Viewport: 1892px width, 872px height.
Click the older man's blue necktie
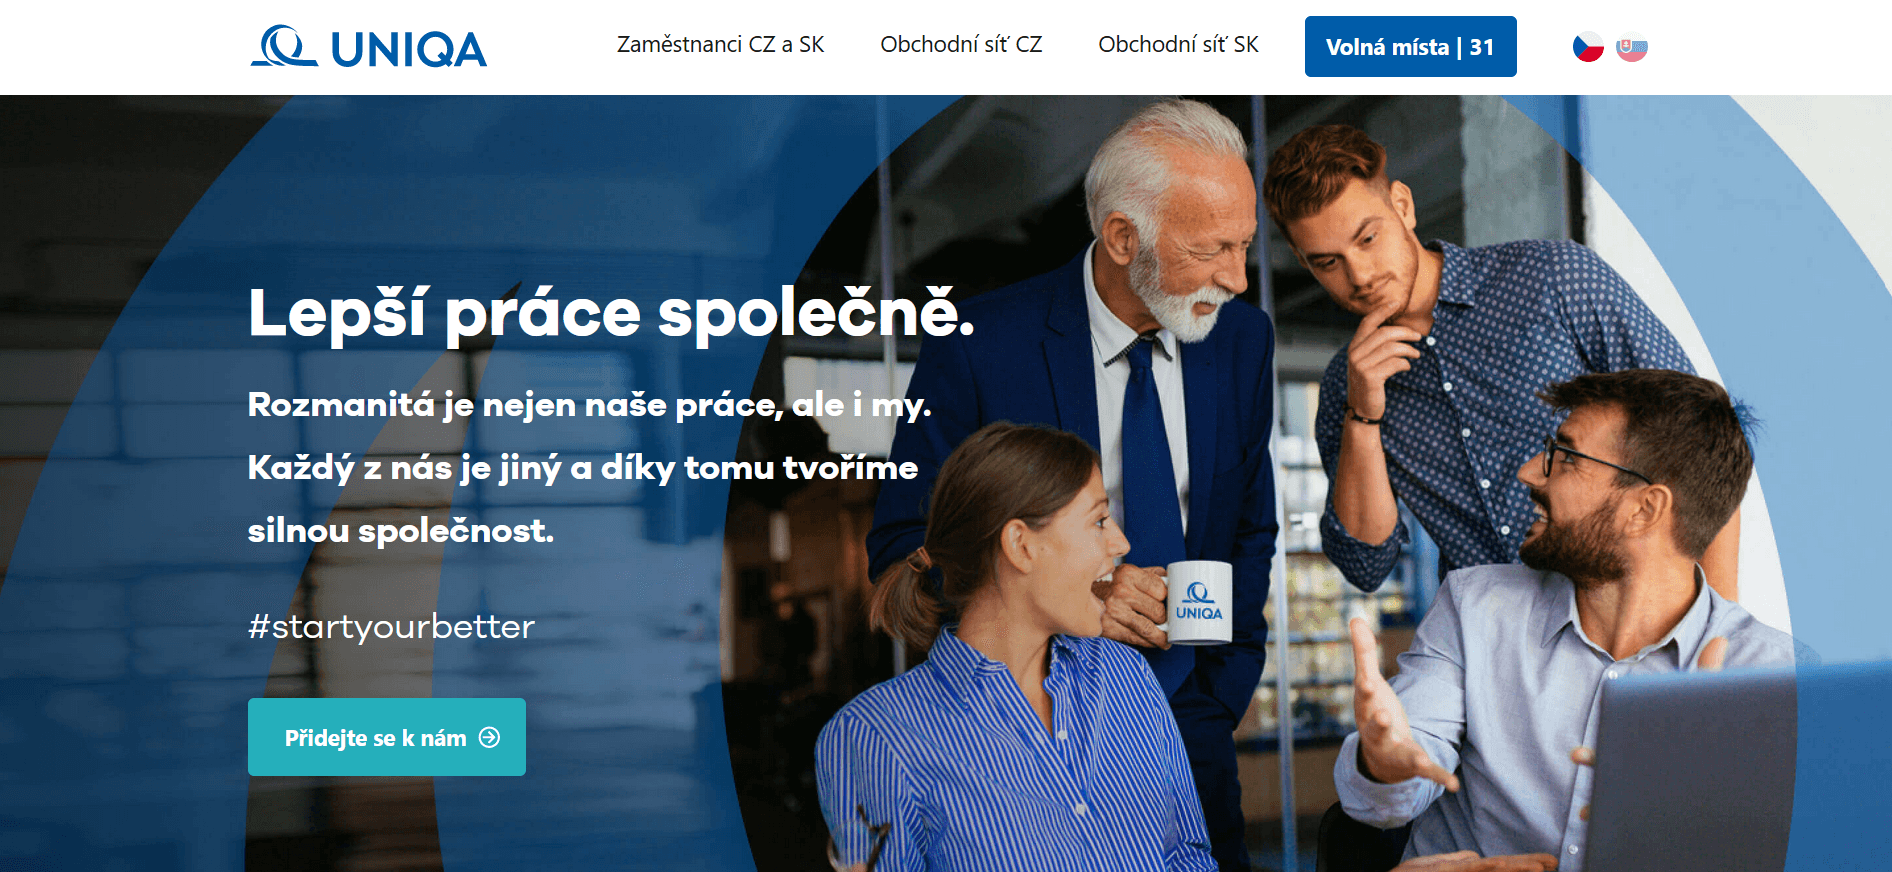coord(1150,470)
